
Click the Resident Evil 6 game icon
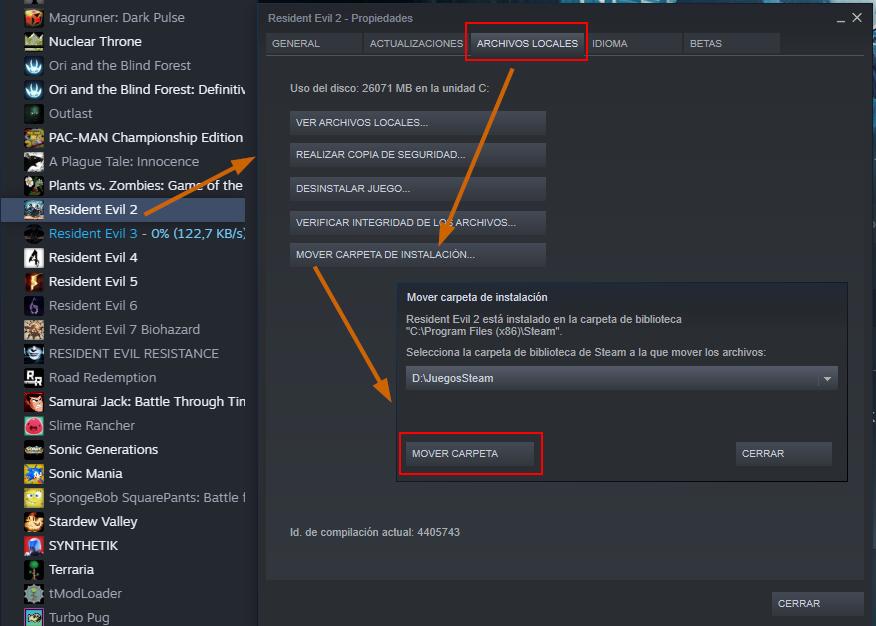pyautogui.click(x=34, y=306)
